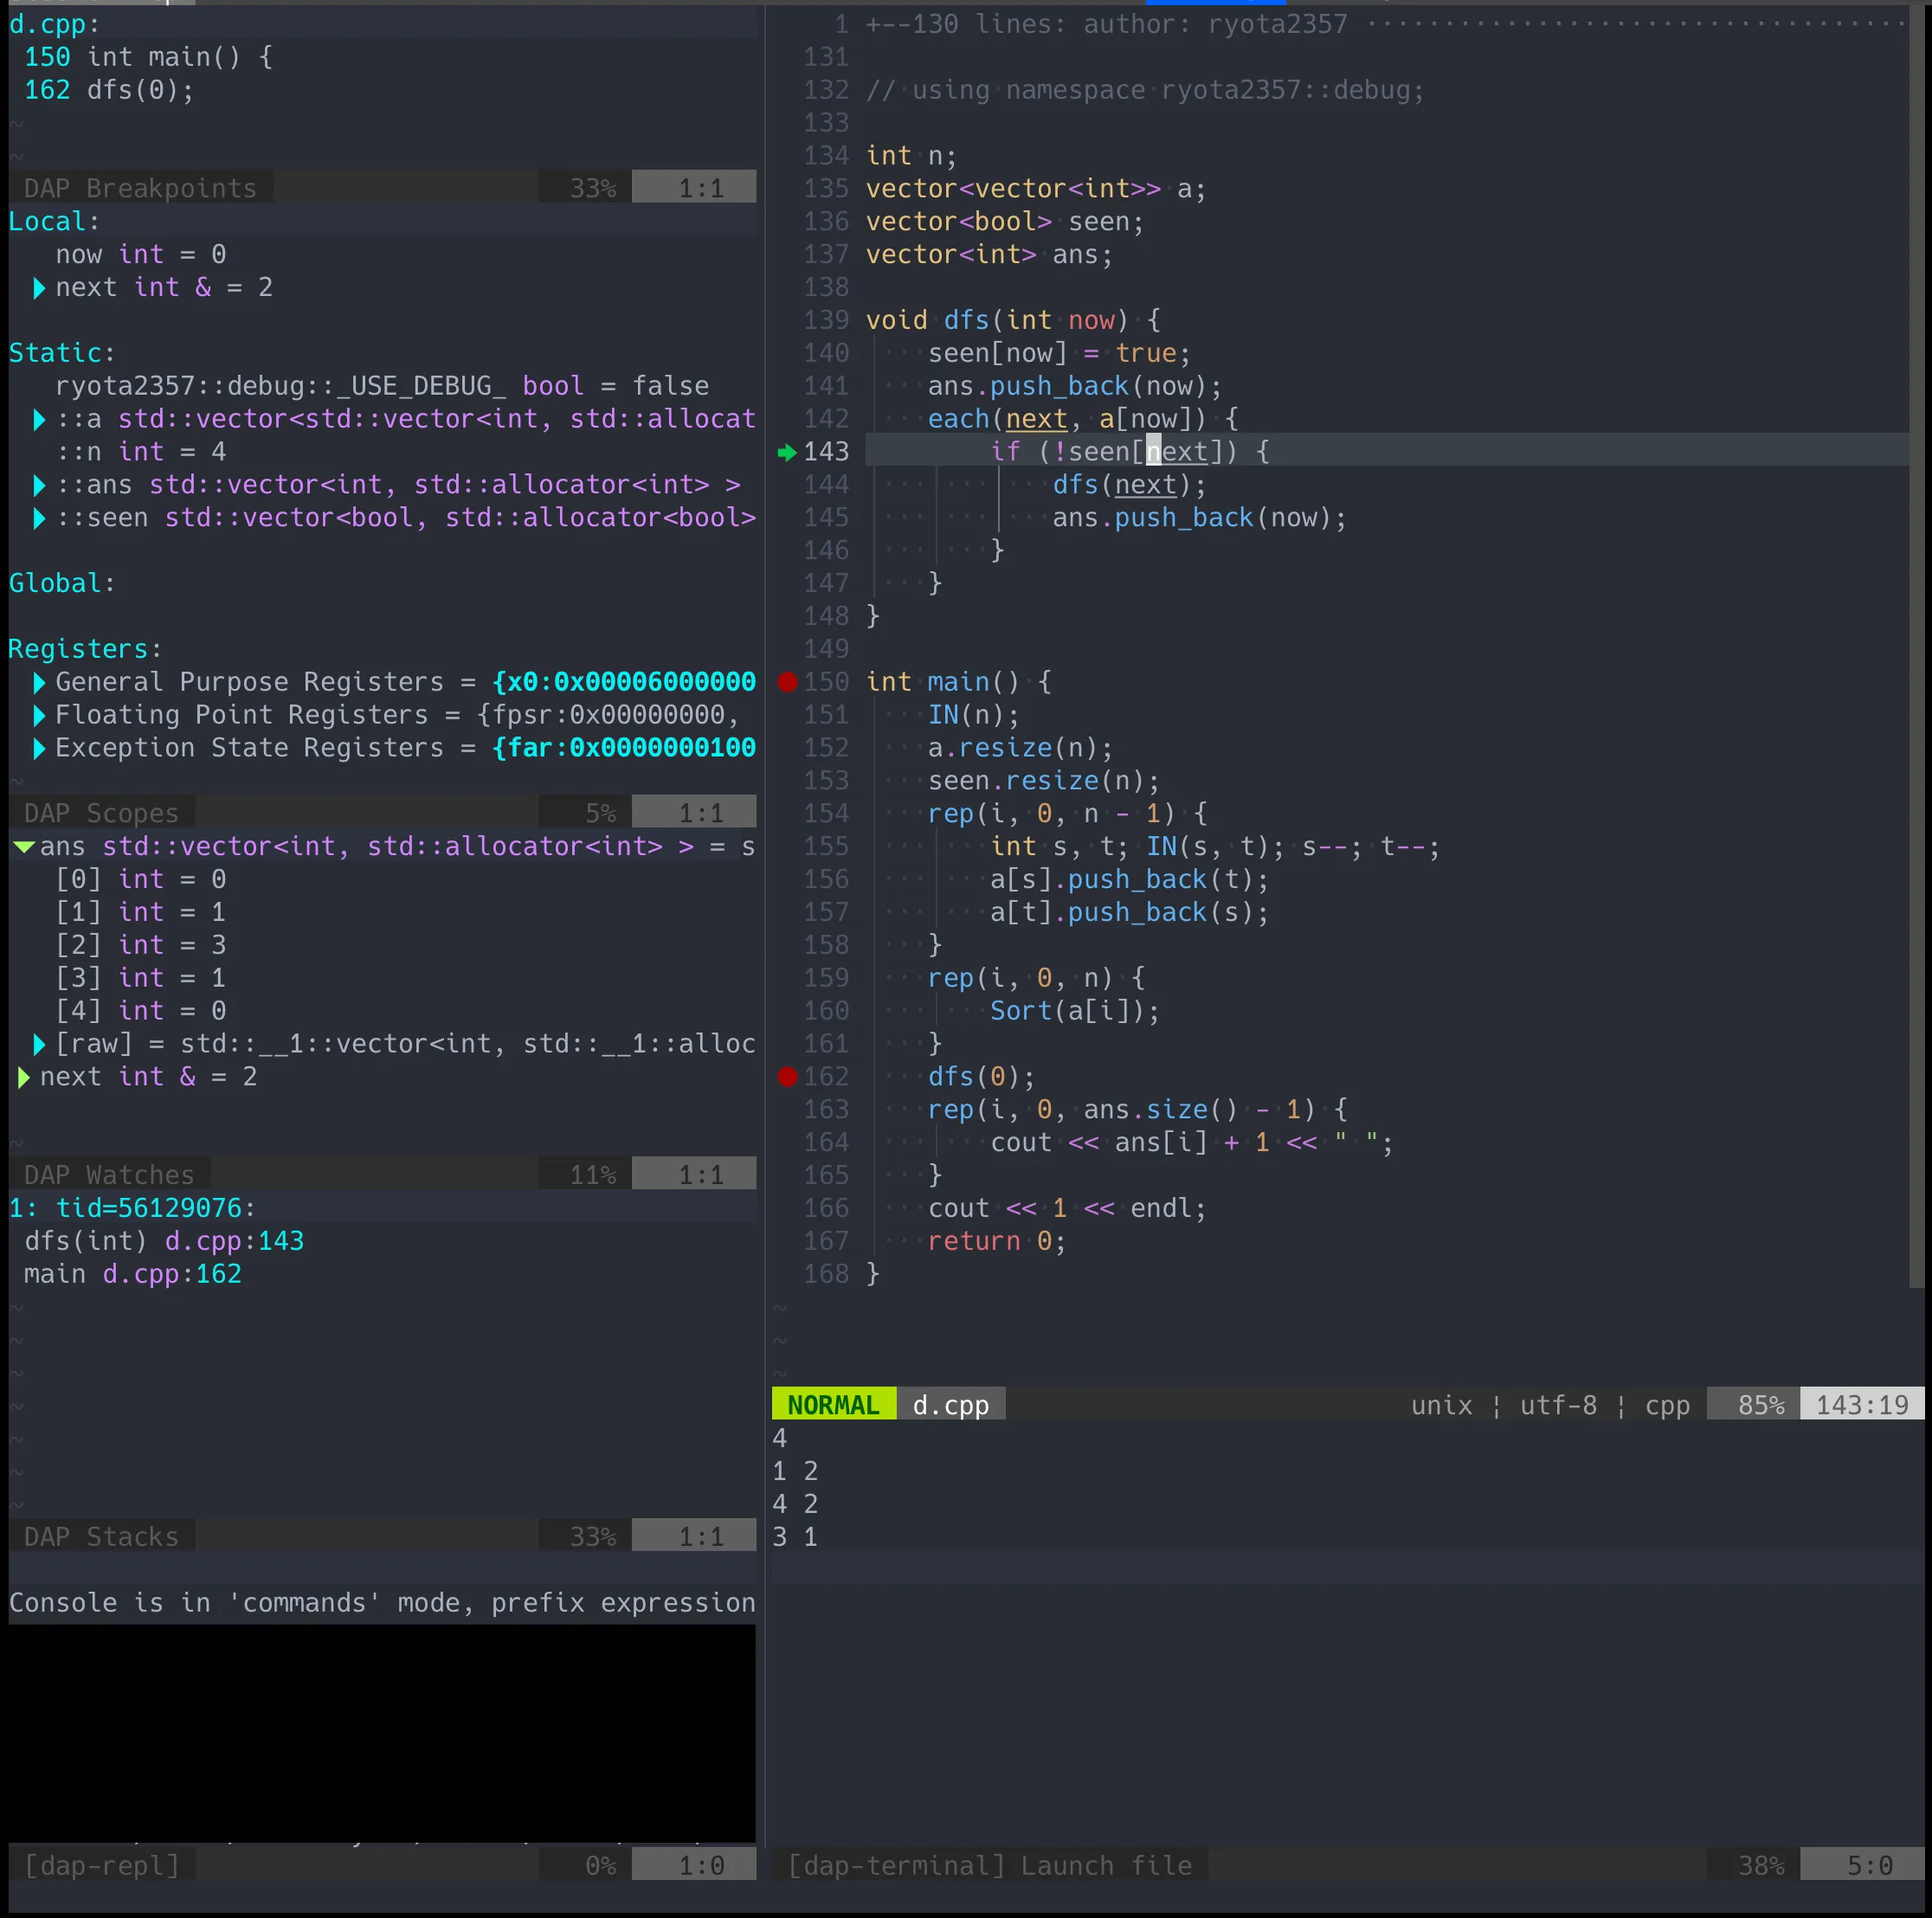Expand the next watch expression

[24, 1077]
